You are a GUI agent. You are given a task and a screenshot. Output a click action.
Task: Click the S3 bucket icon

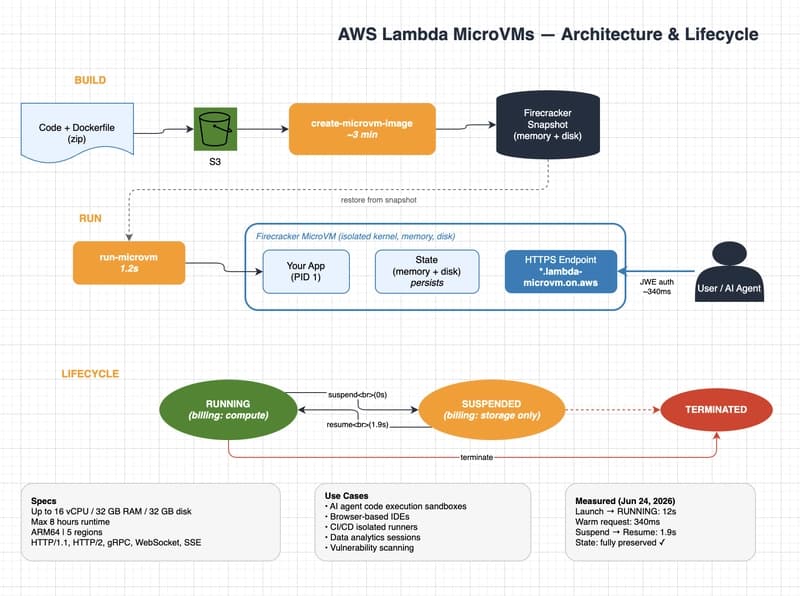215,129
